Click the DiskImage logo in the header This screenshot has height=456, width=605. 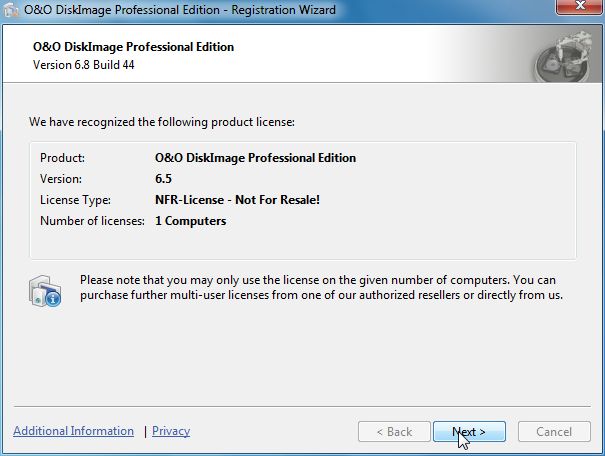tap(563, 57)
